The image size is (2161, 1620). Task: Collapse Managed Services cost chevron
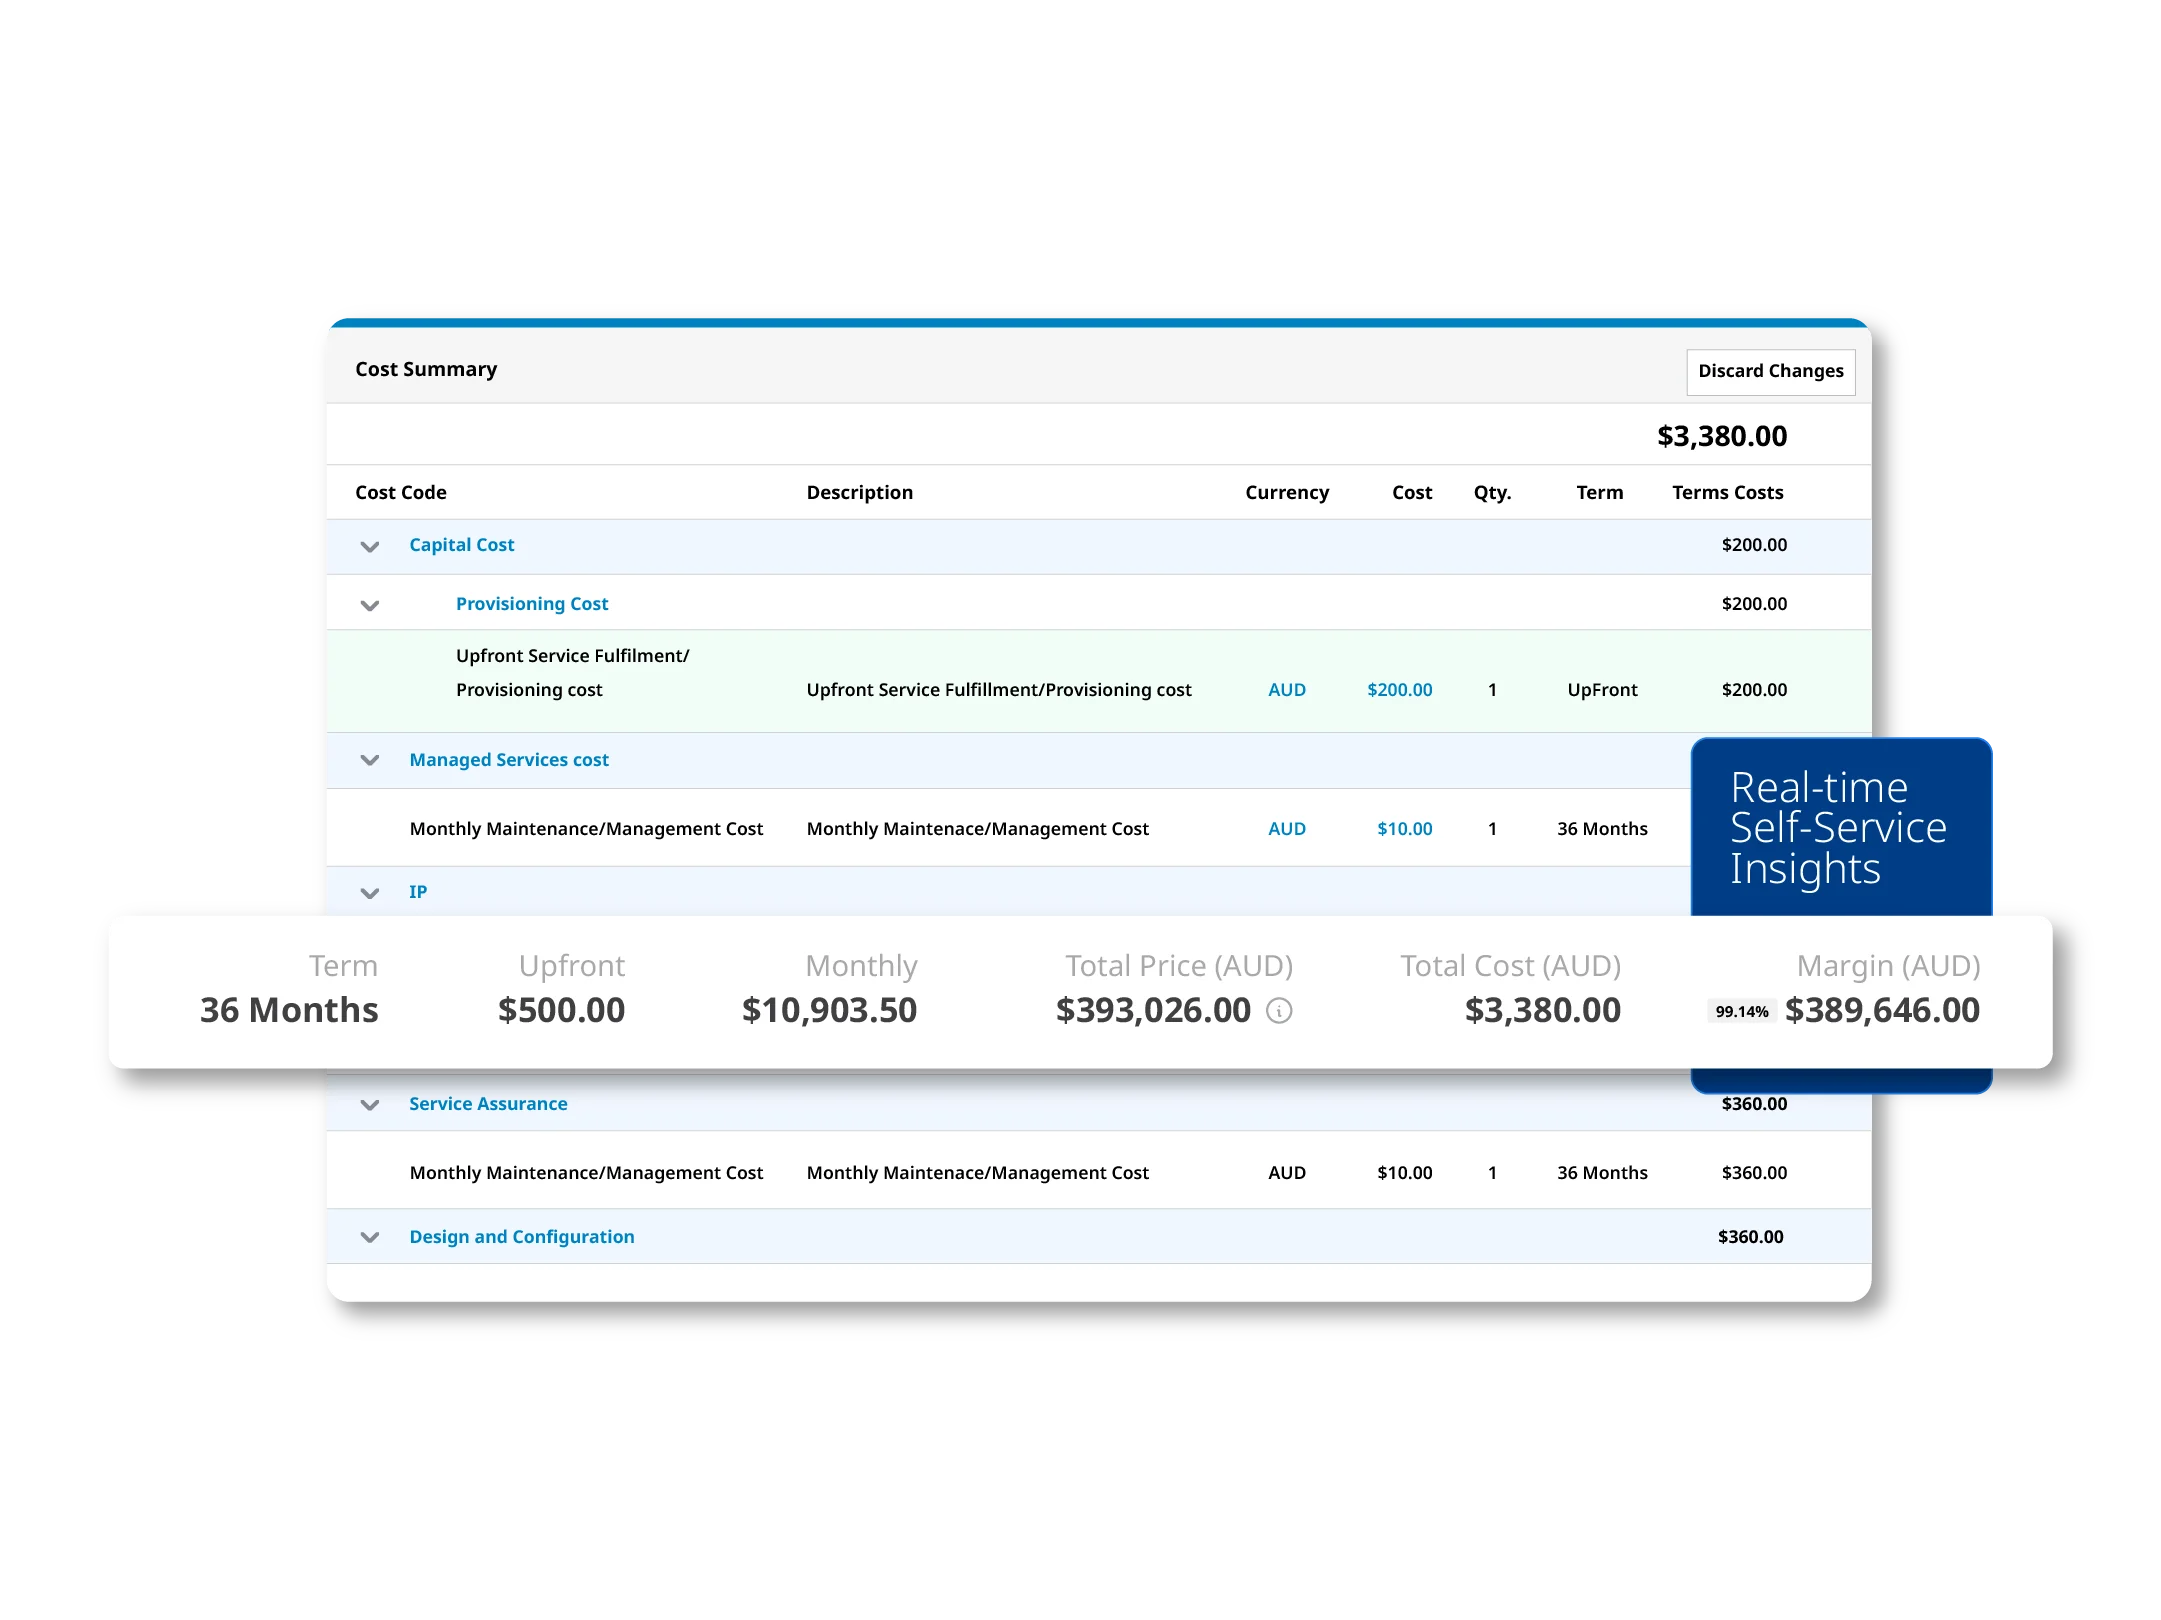click(x=370, y=760)
